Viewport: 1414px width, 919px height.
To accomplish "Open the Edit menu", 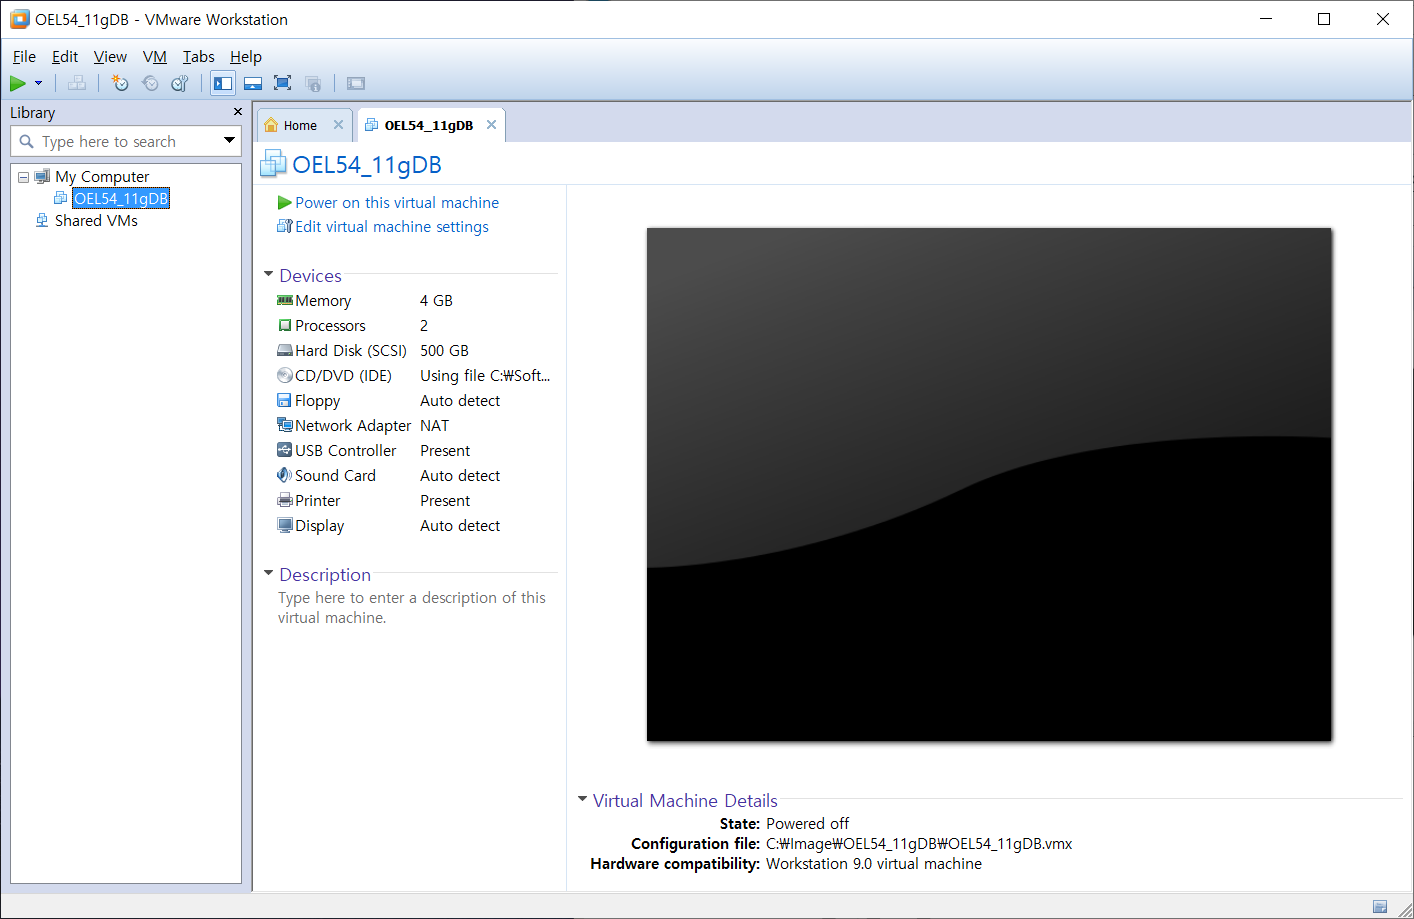I will (x=65, y=57).
